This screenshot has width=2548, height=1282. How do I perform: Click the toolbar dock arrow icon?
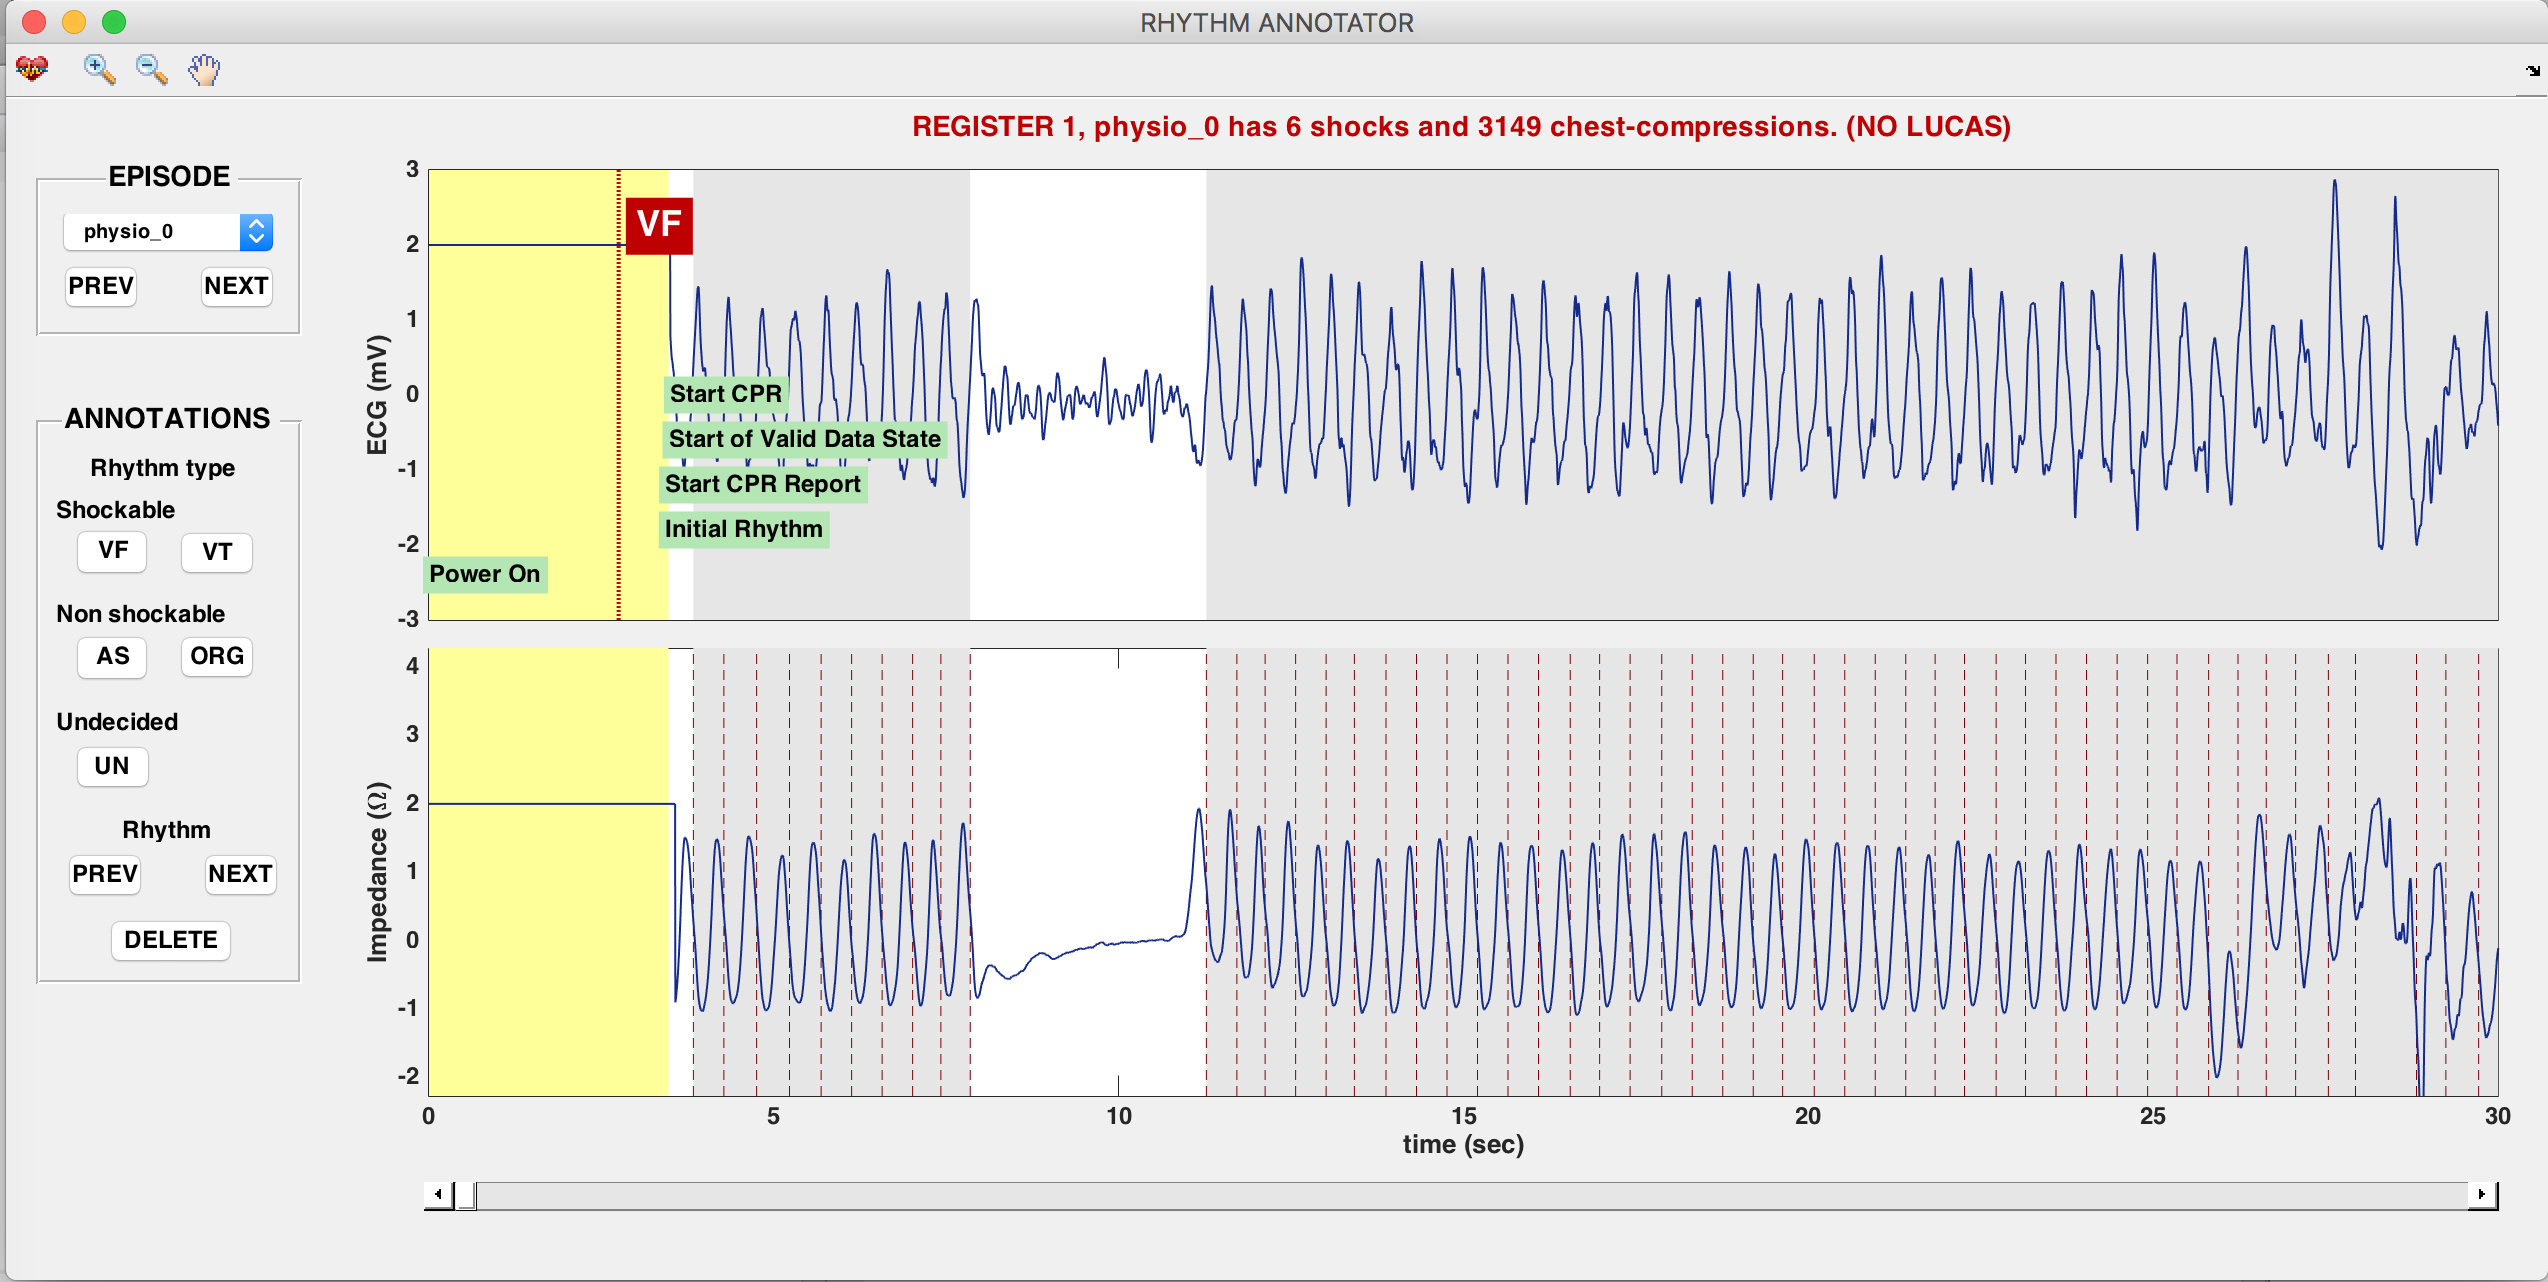pos(2531,70)
